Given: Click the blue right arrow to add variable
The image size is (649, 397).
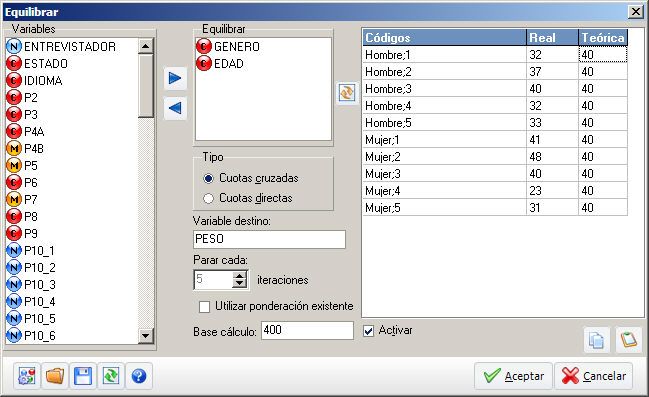Looking at the screenshot, I should click(175, 78).
